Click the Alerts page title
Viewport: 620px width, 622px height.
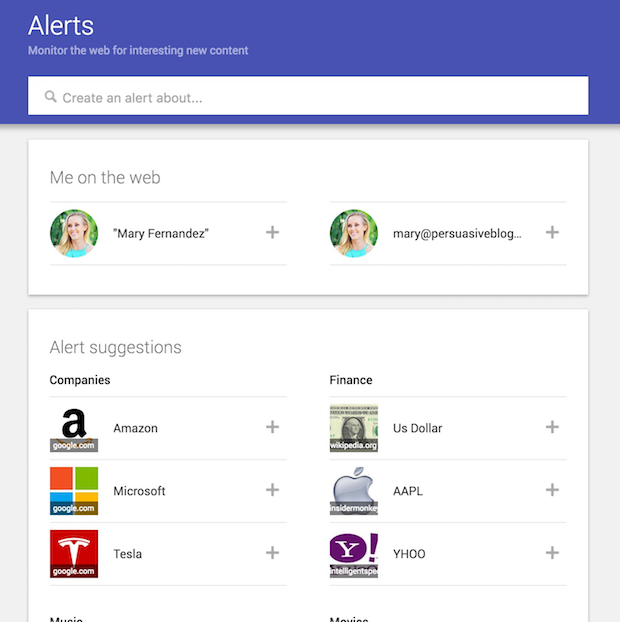pyautogui.click(x=61, y=25)
